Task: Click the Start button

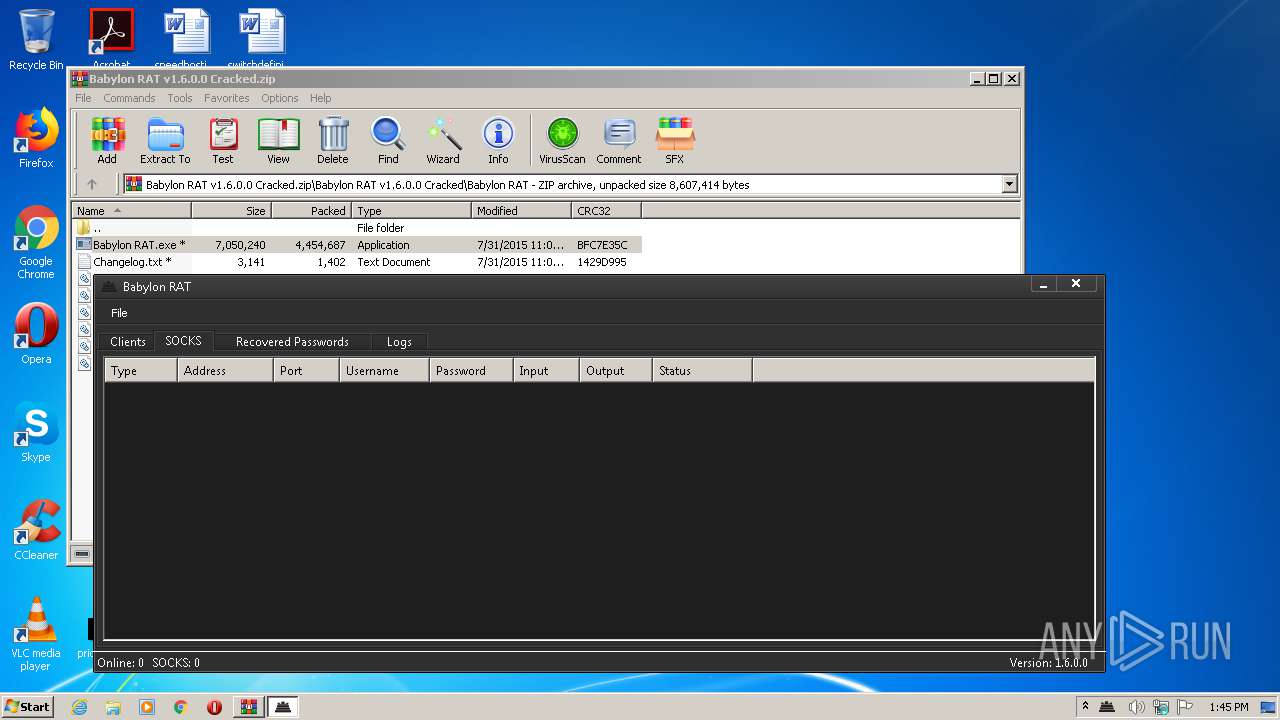Action: coord(27,707)
